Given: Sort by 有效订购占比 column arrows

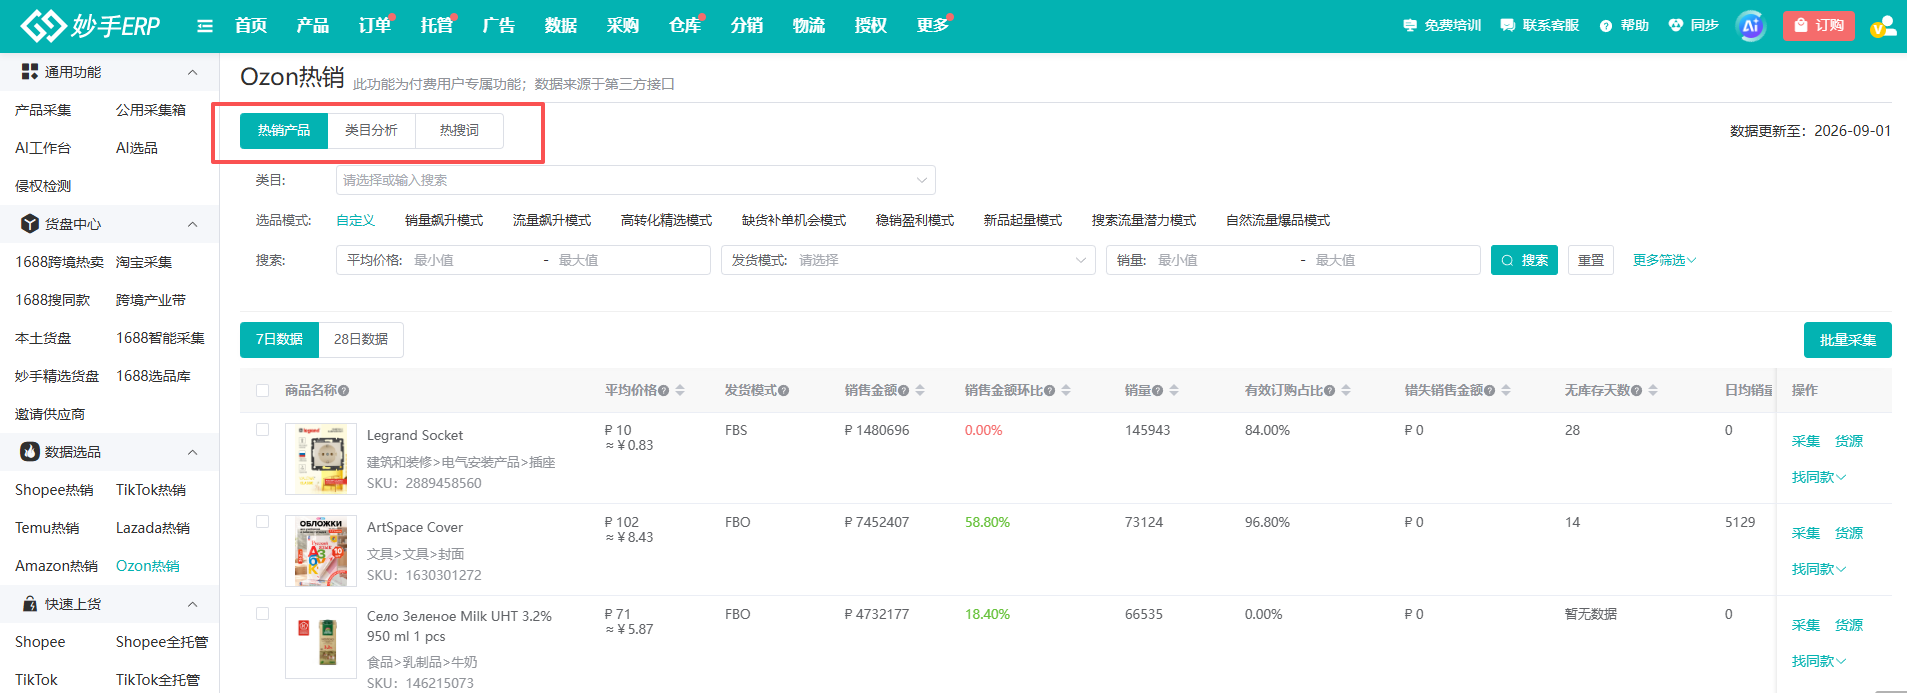Looking at the screenshot, I should coord(1346,390).
